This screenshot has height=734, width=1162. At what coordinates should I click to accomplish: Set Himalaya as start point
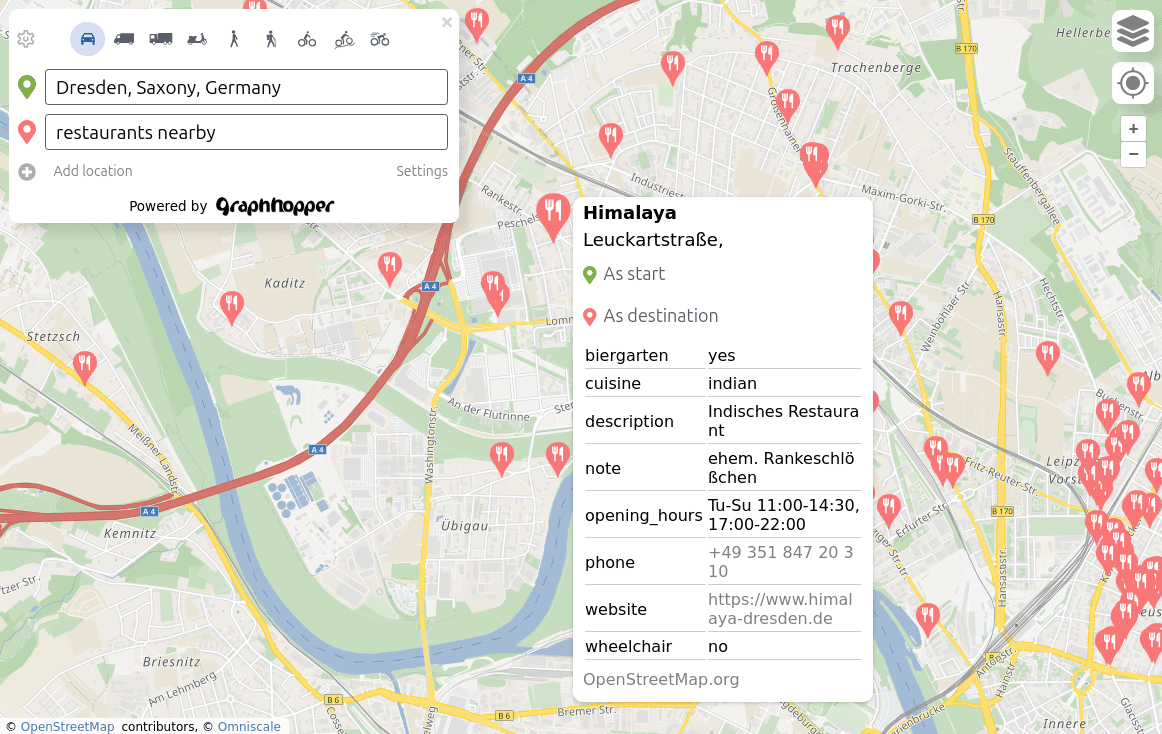point(633,274)
